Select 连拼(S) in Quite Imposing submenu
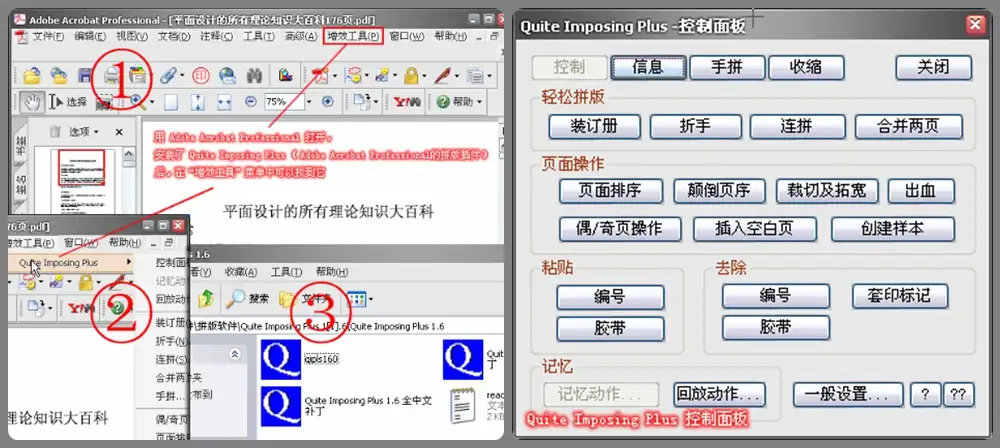The width and height of the screenshot is (1000, 448). click(x=172, y=359)
